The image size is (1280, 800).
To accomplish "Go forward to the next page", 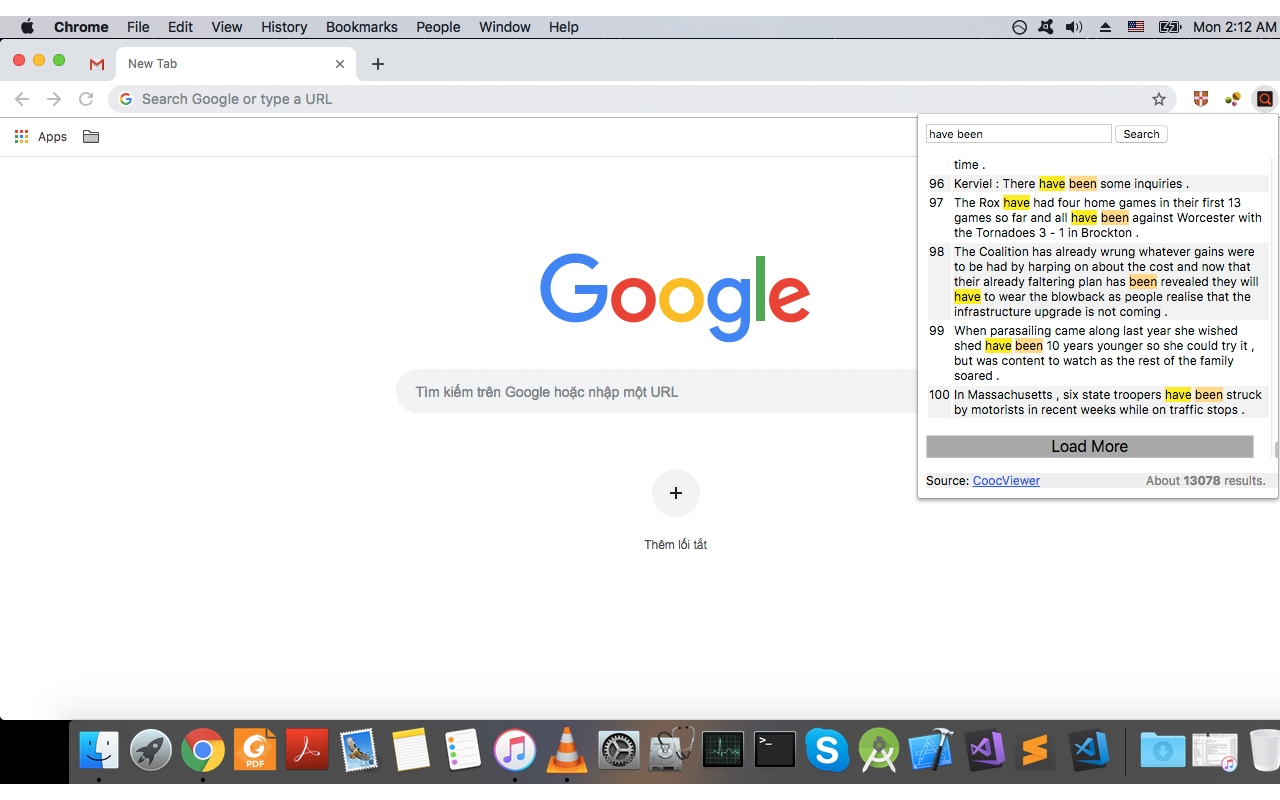I will point(54,99).
